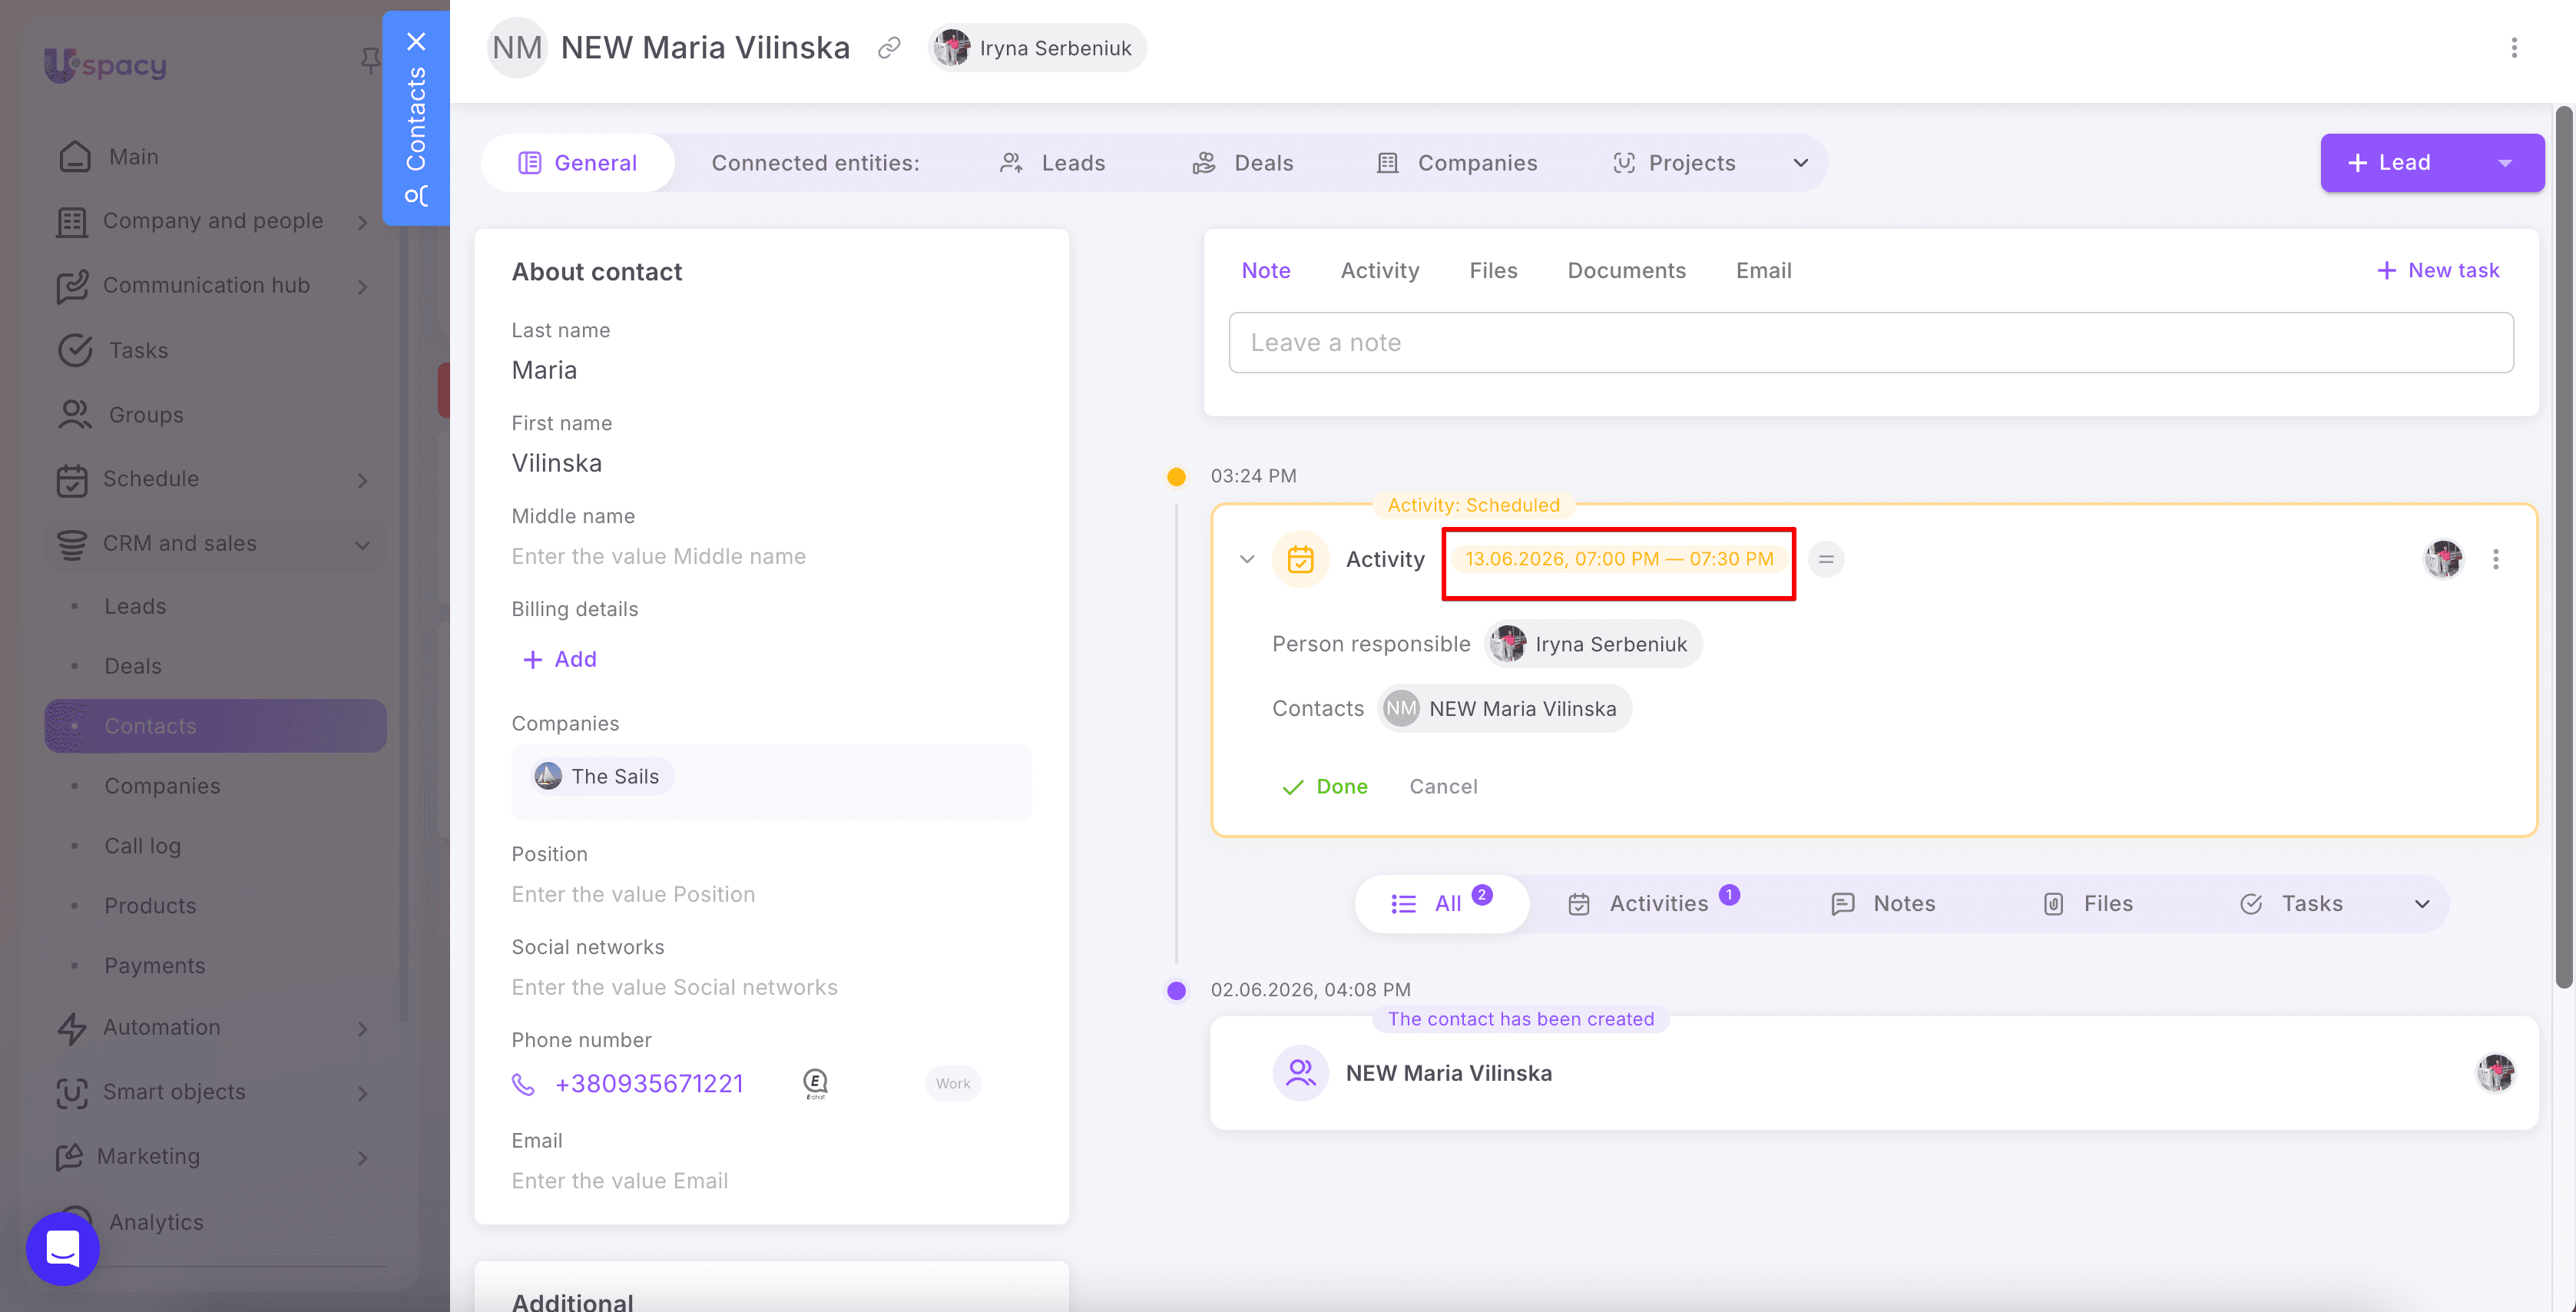The width and height of the screenshot is (2576, 1312).
Task: Click the contact-created entry user icon
Action: pos(1300,1073)
